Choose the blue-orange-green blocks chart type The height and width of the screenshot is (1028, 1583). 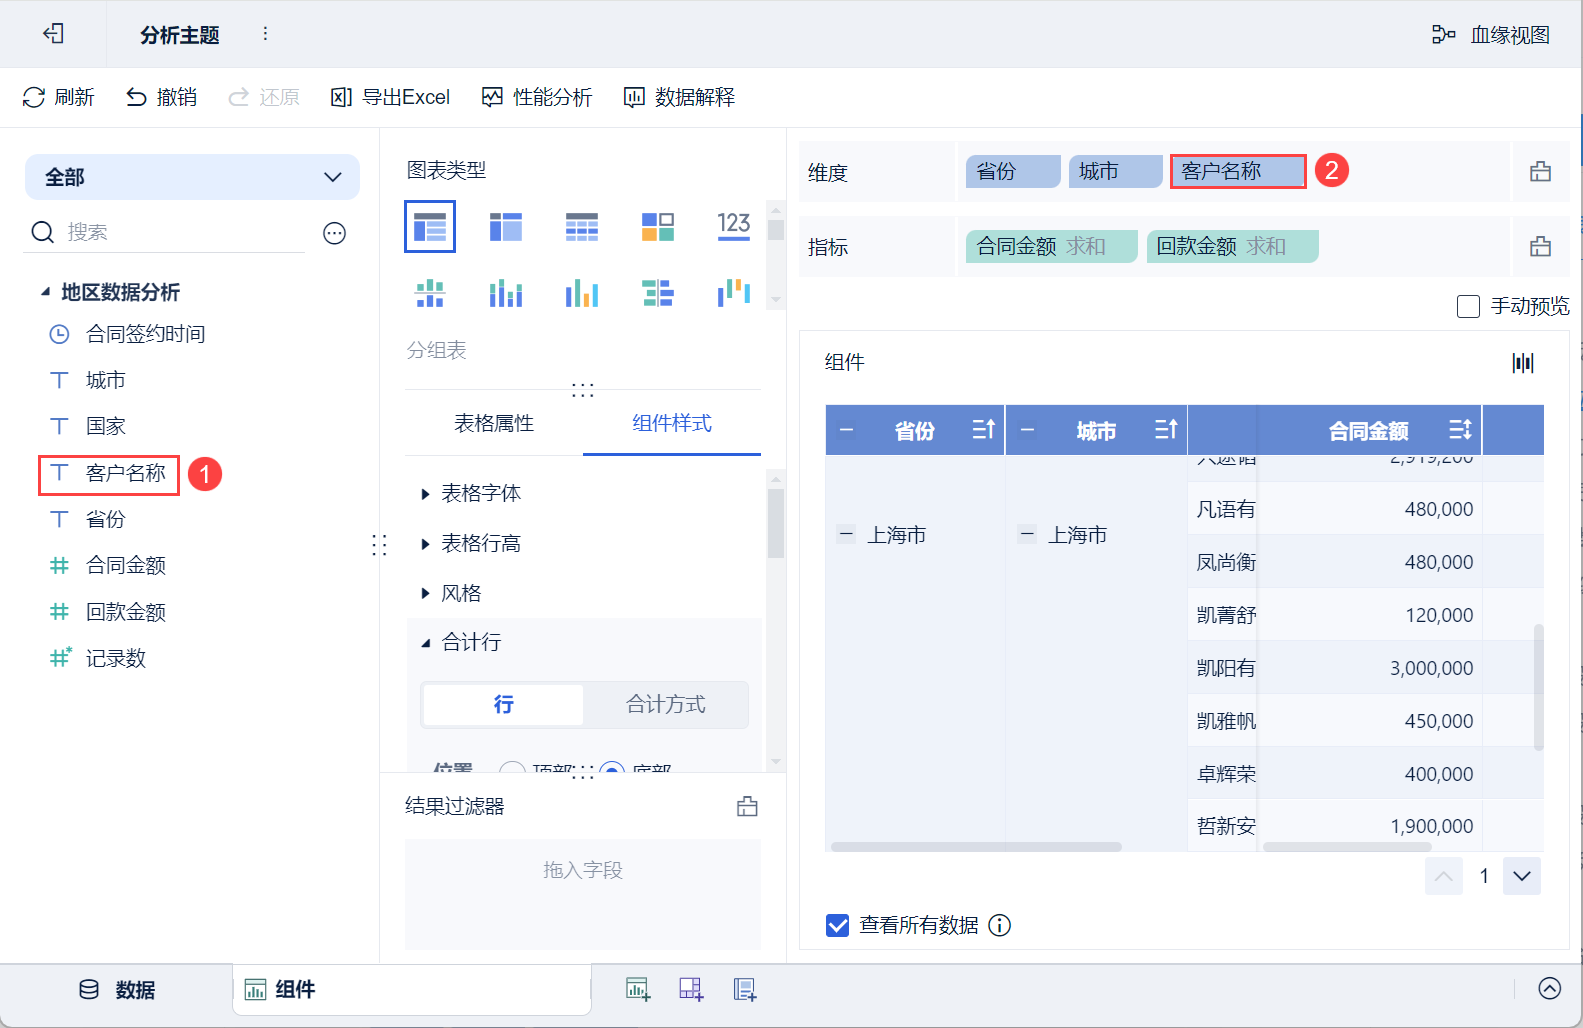[x=658, y=227]
